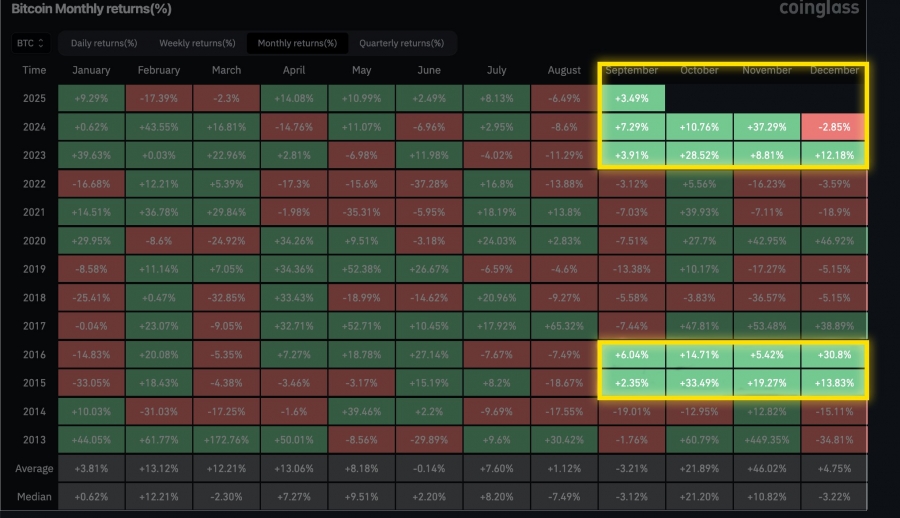The height and width of the screenshot is (518, 900).
Task: Select the September column header
Action: 632,71
